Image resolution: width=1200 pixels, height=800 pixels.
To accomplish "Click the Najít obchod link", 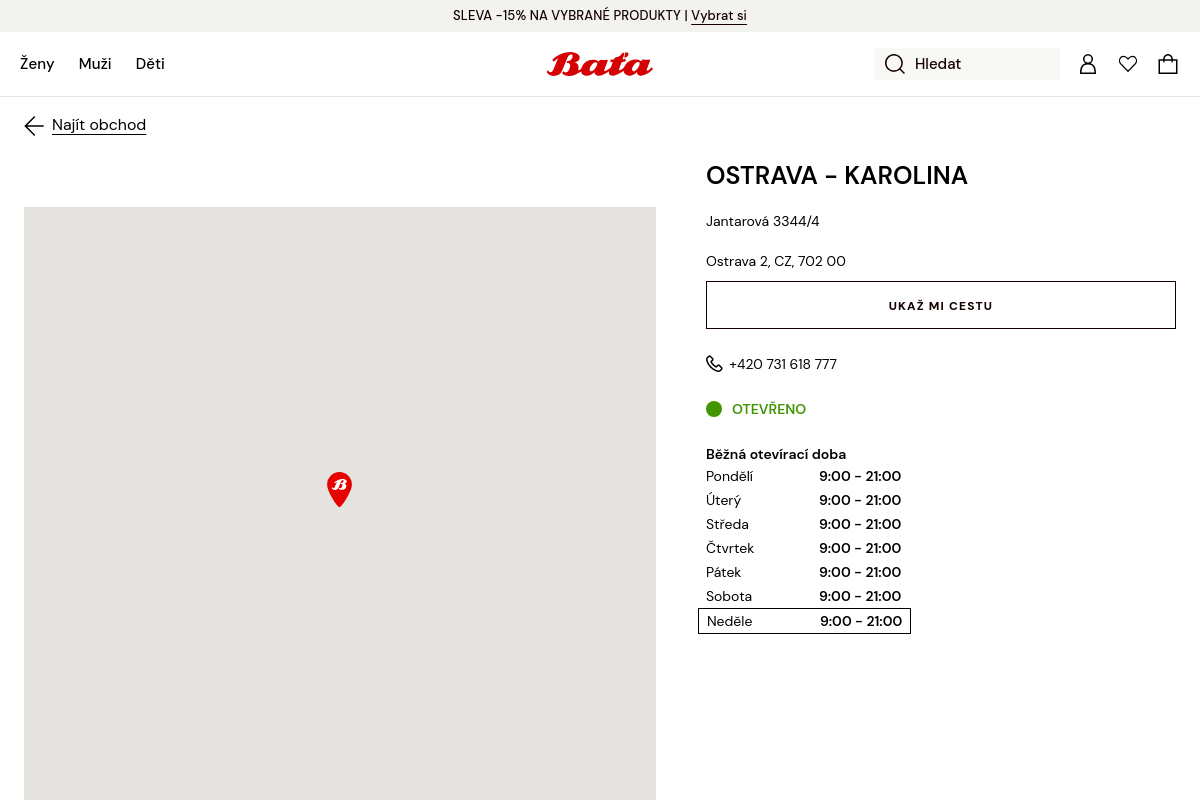I will pyautogui.click(x=99, y=125).
